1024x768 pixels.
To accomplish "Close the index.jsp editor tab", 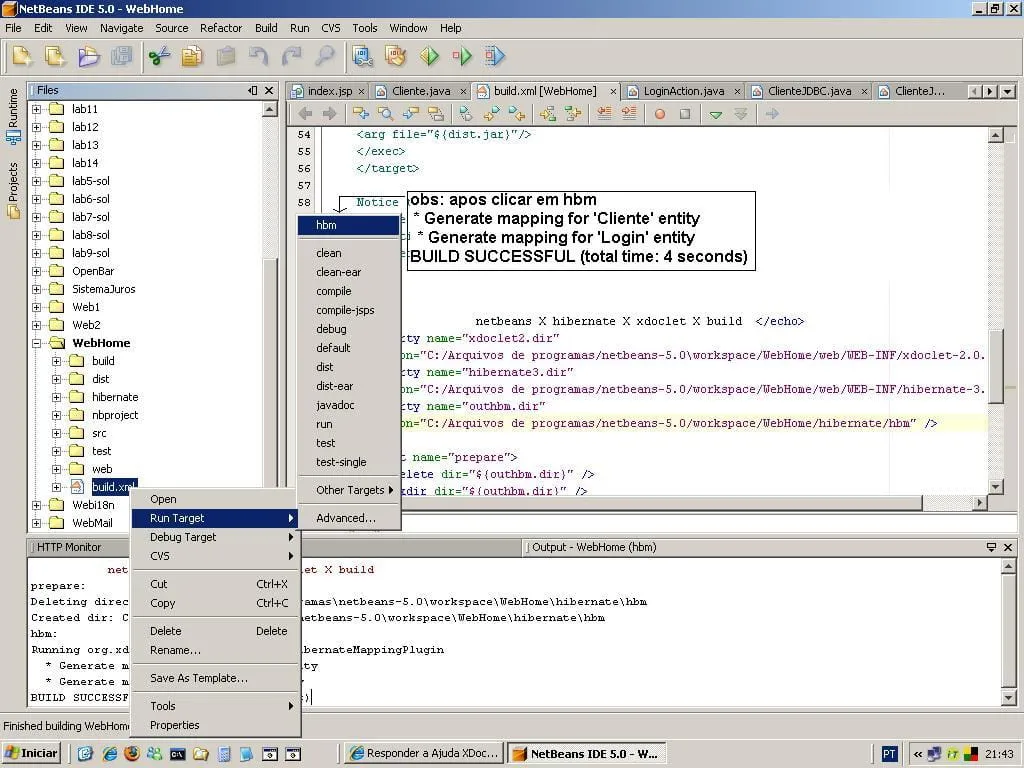I will (x=361, y=91).
